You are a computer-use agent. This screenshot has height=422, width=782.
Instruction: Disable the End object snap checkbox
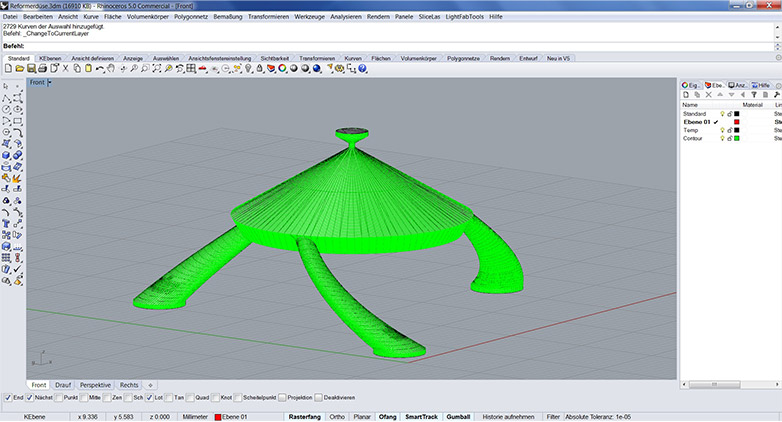click(x=6, y=398)
